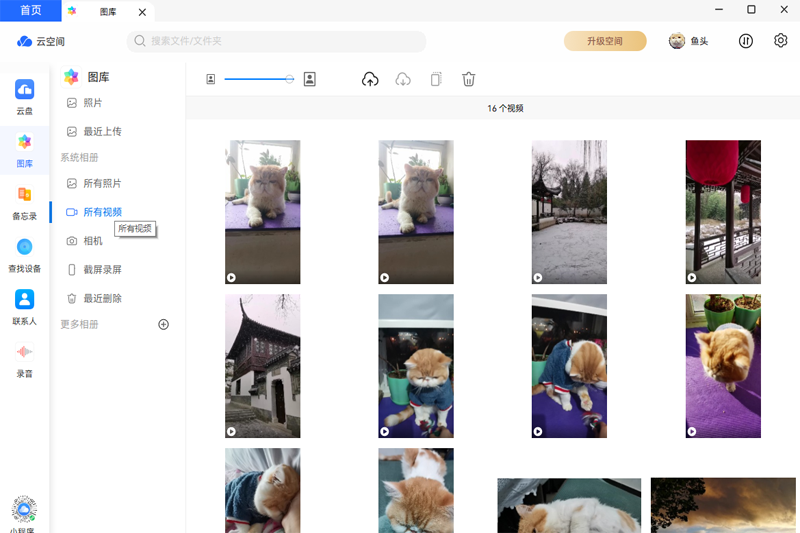Open 最近删除 recently deleted album
The width and height of the screenshot is (800, 533).
tap(102, 298)
